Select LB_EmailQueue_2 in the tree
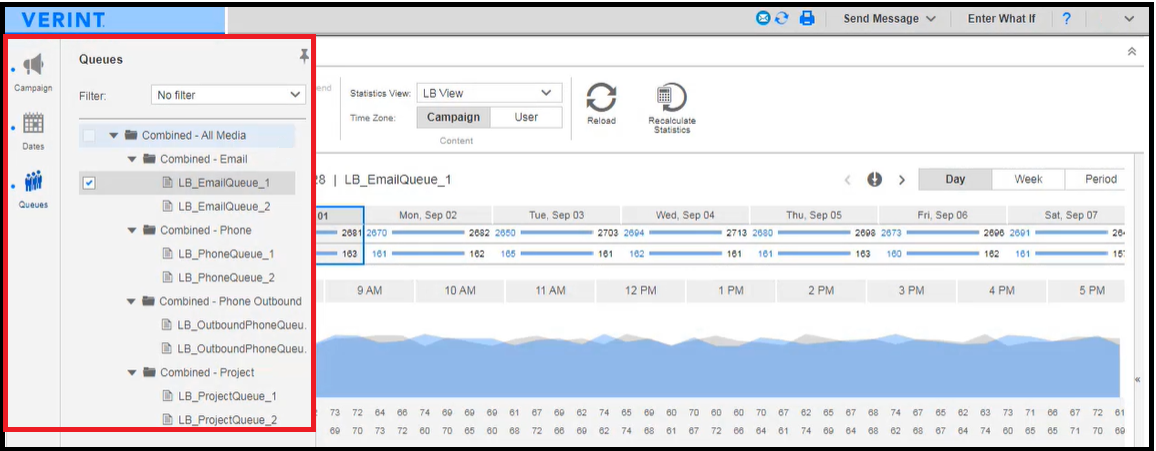 [x=224, y=206]
